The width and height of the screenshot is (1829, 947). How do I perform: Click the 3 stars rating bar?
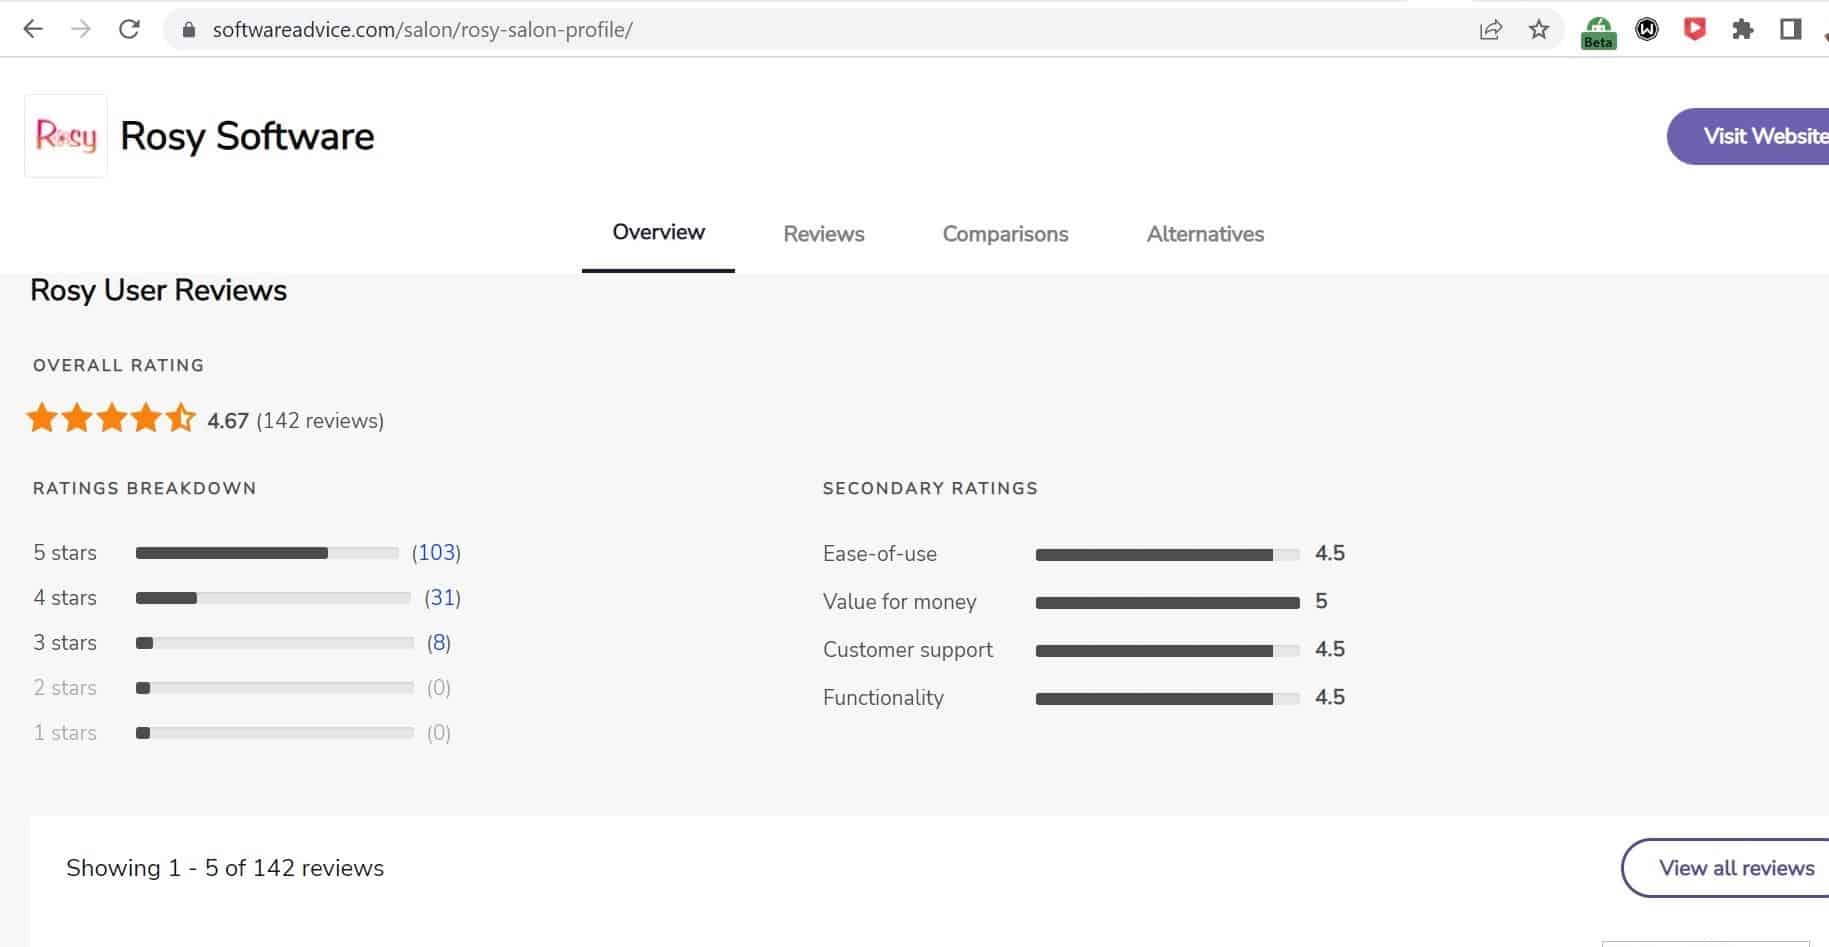275,643
